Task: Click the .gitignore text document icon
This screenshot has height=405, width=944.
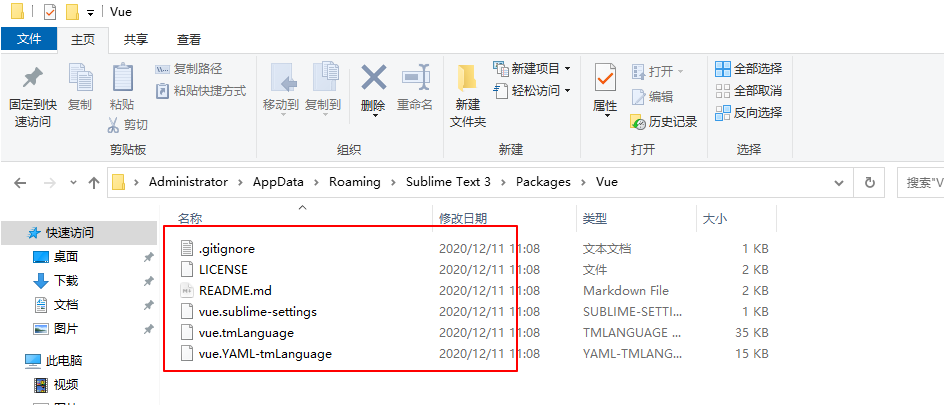Action: [188, 249]
